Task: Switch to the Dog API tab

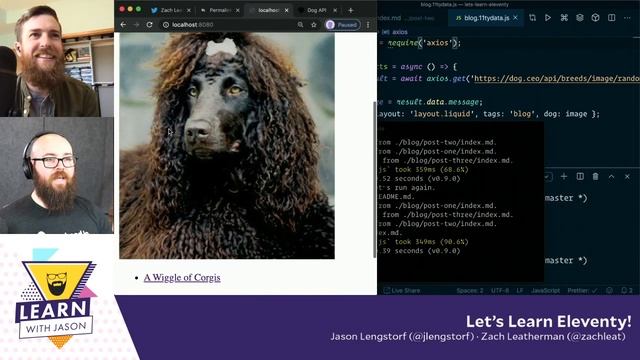Action: click(317, 10)
